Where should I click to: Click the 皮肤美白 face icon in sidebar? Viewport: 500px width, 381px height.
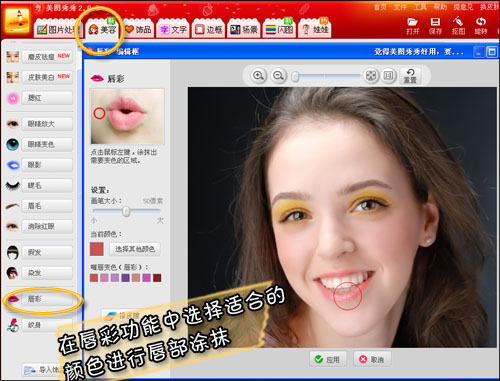pyautogui.click(x=13, y=77)
